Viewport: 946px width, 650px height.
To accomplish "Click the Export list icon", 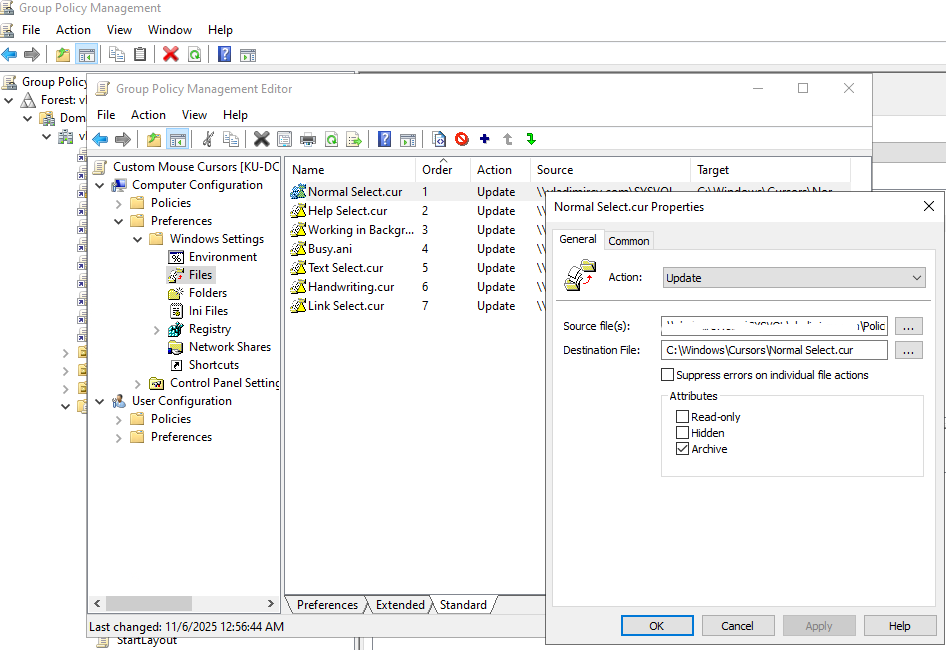I will tap(354, 139).
